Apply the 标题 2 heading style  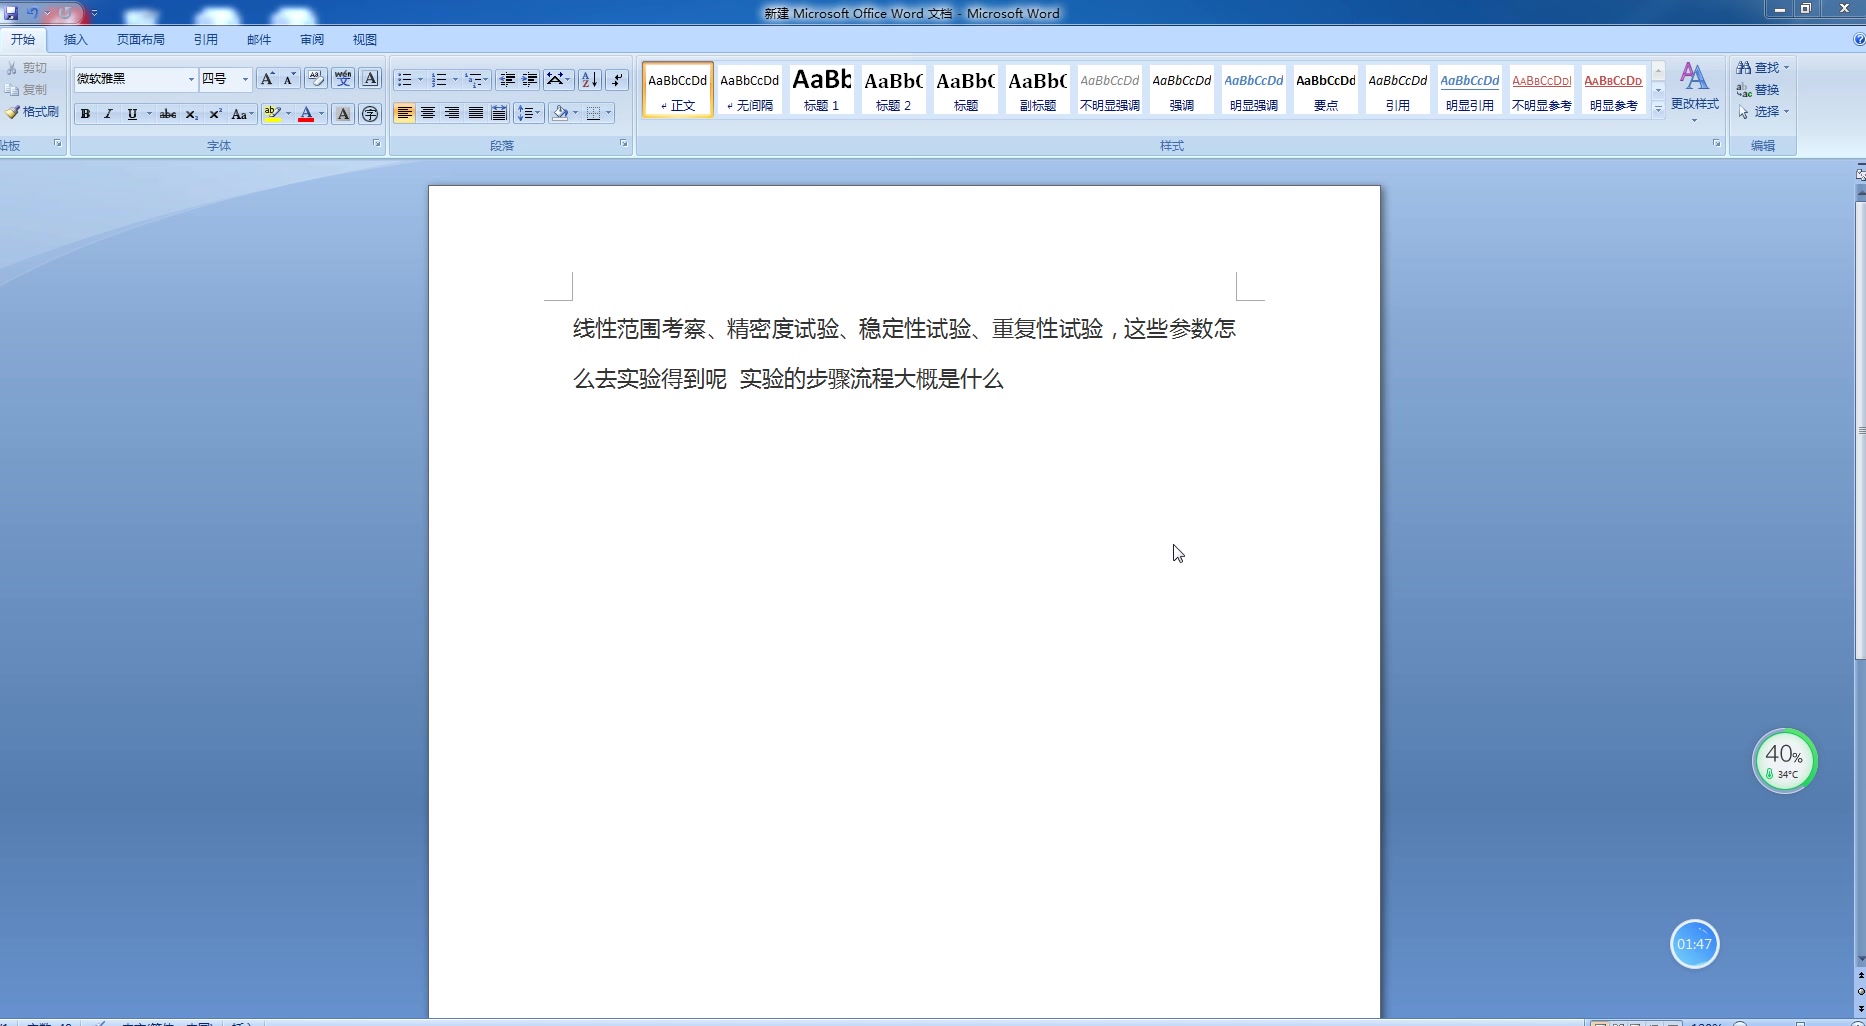click(x=893, y=90)
